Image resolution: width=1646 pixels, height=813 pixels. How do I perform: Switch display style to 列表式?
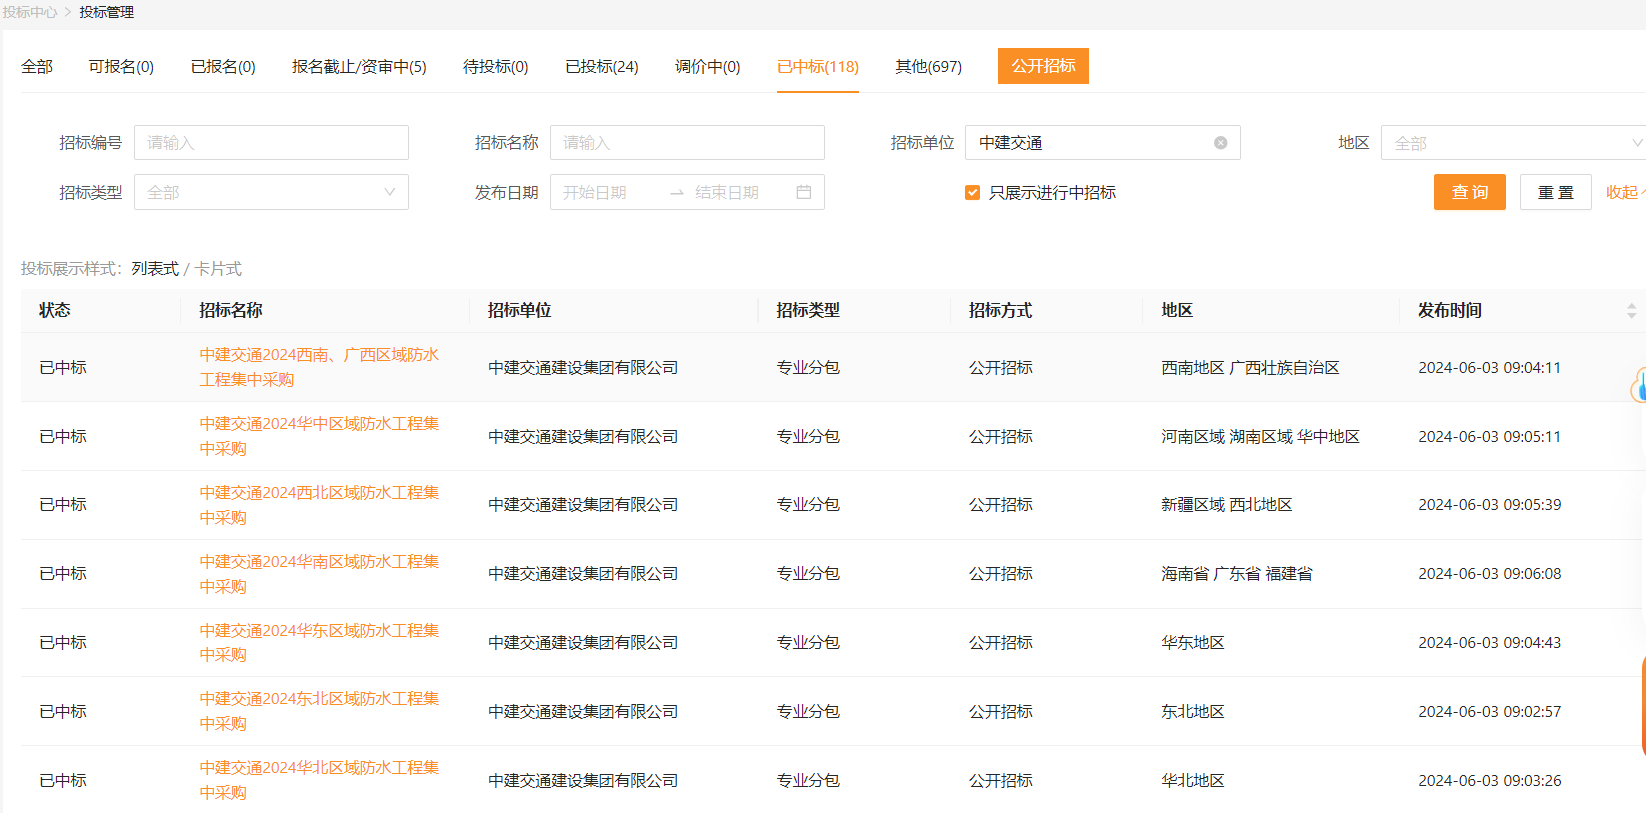click(x=155, y=269)
